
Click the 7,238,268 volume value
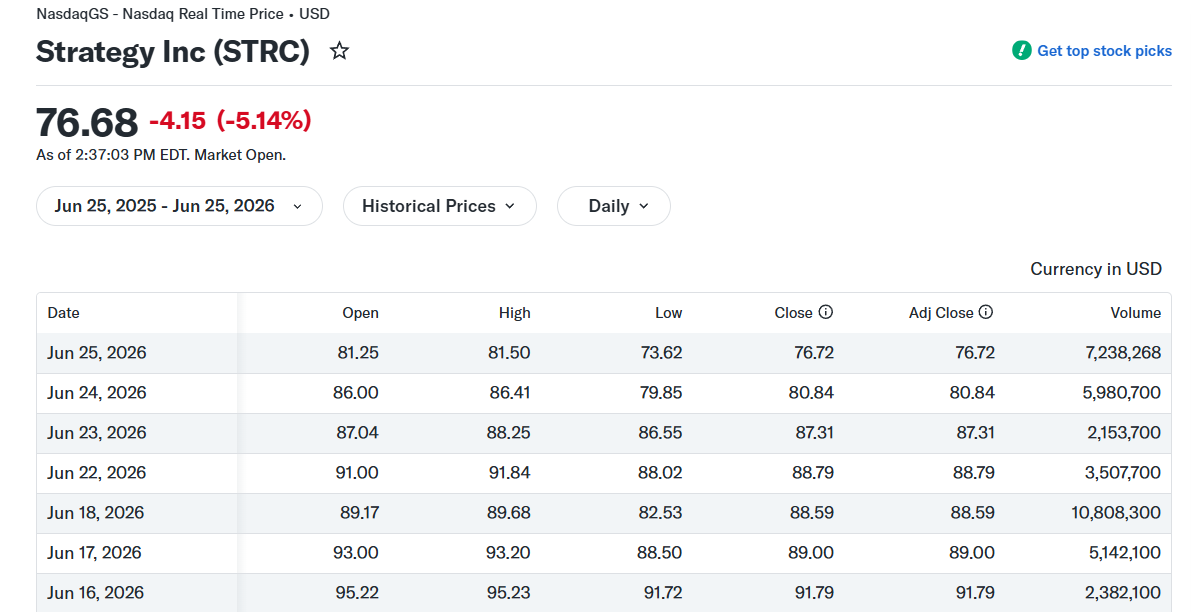tap(1123, 352)
